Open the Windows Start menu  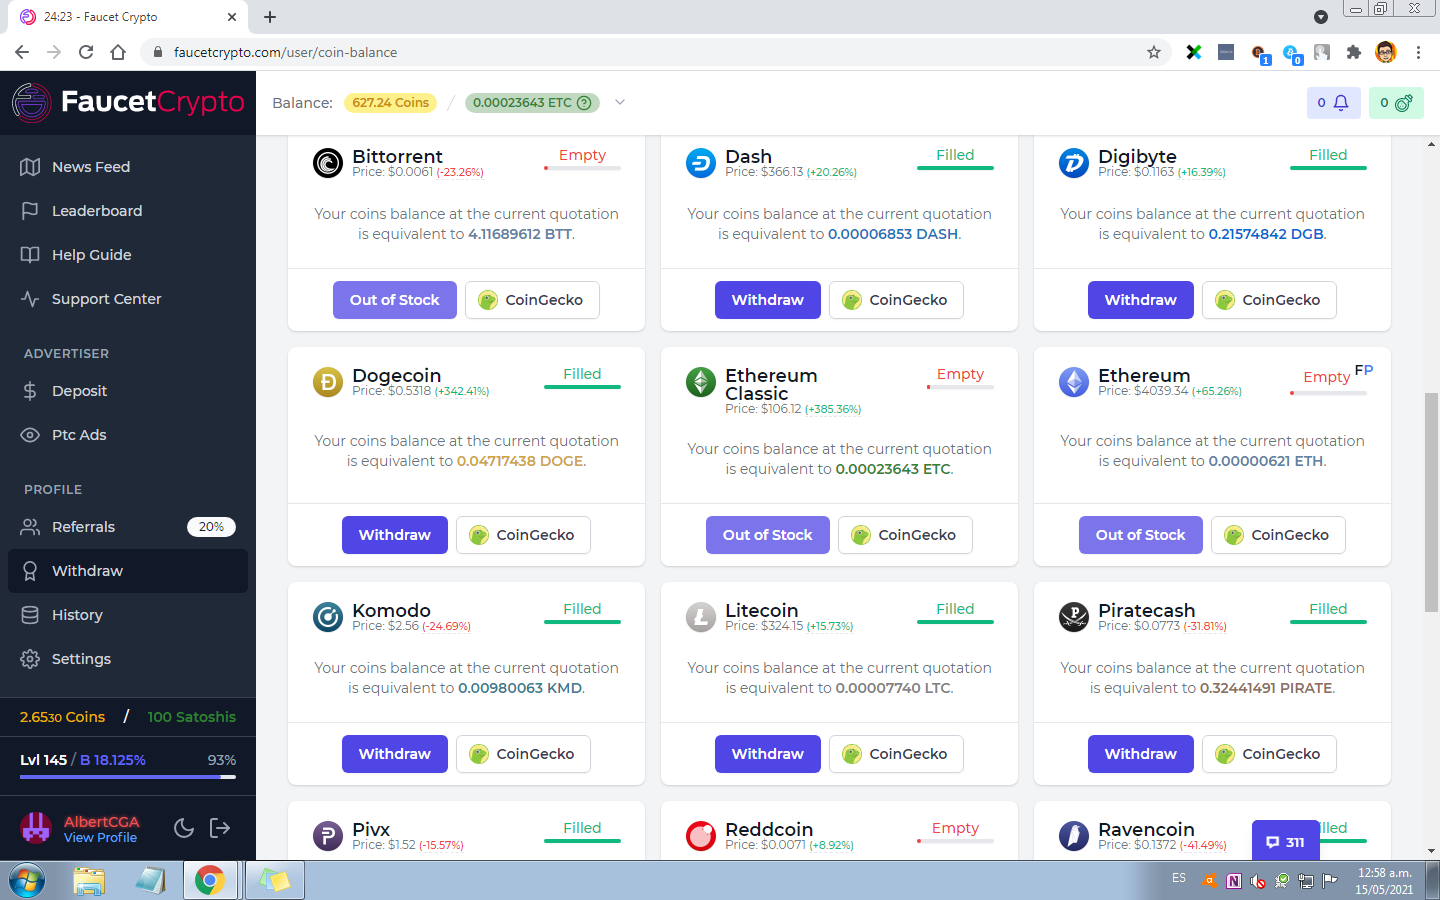[27, 881]
